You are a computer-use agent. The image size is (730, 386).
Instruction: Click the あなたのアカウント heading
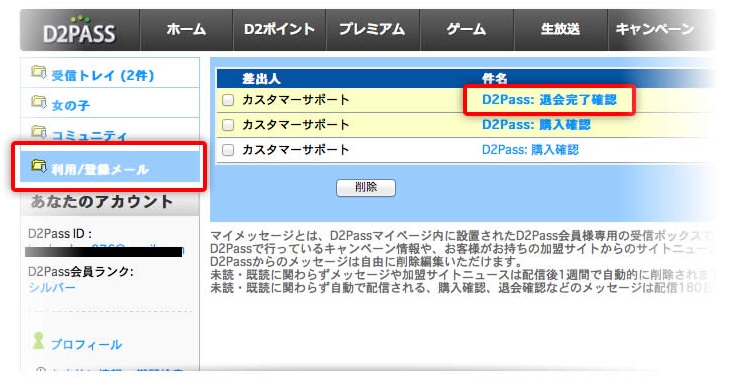(x=102, y=202)
